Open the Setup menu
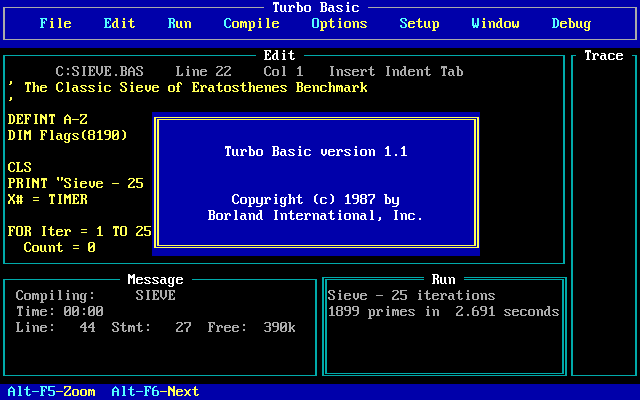Viewport: 640px width, 400px height. point(419,24)
